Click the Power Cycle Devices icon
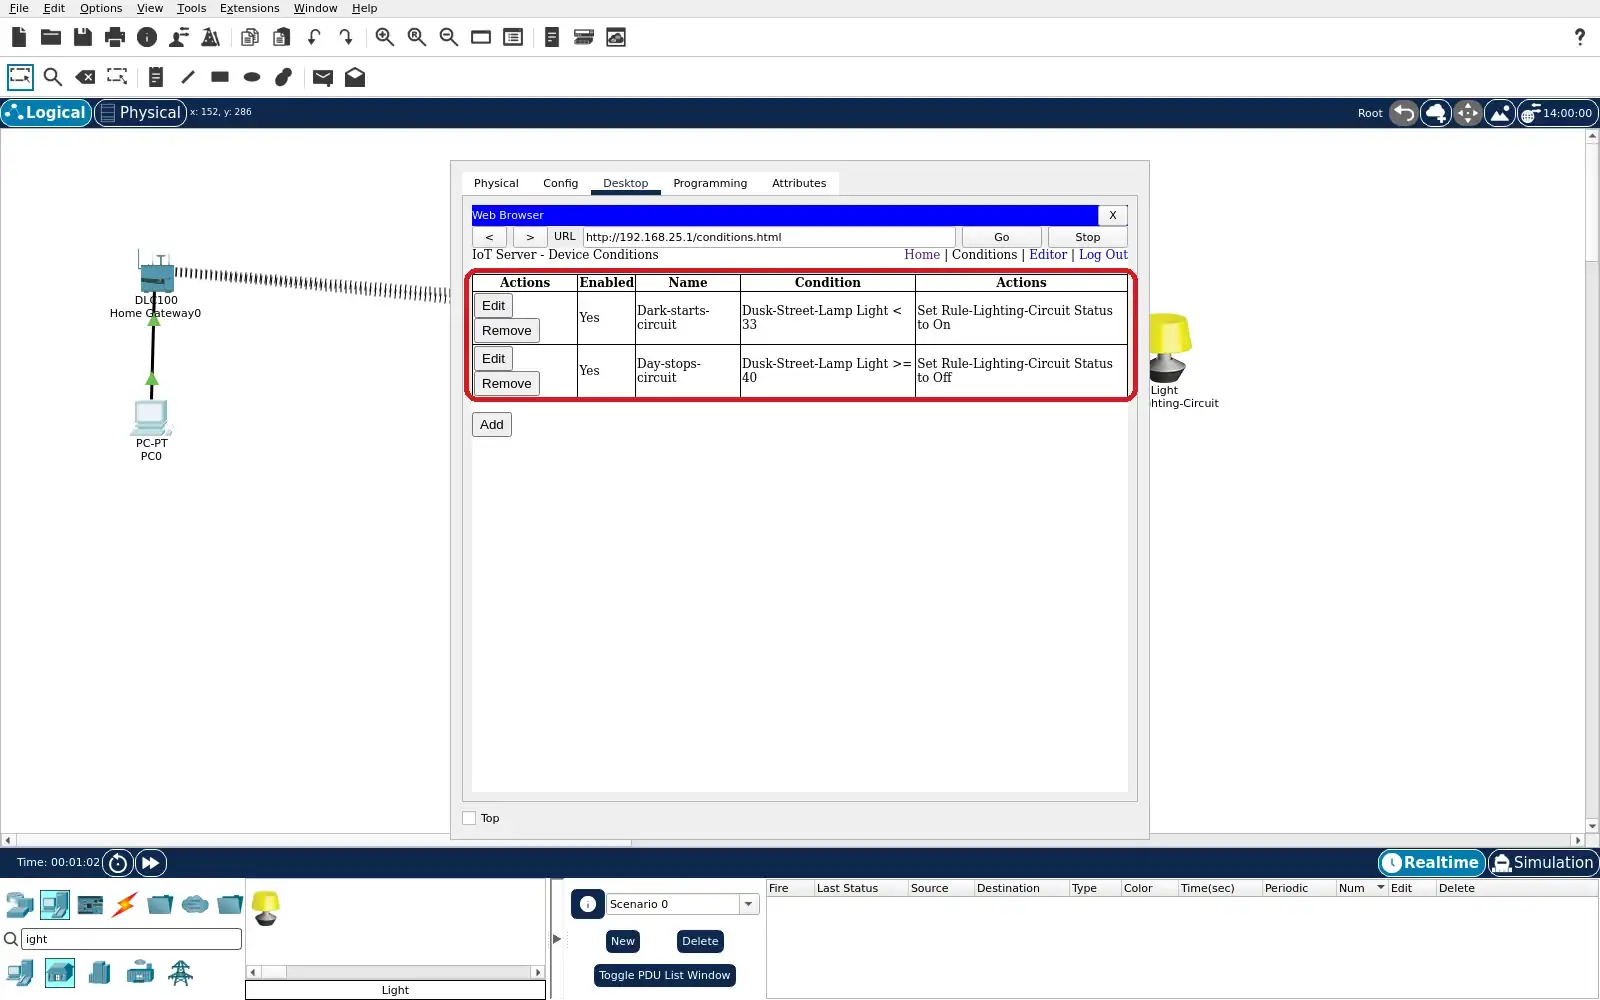1600x1000 pixels. (118, 863)
